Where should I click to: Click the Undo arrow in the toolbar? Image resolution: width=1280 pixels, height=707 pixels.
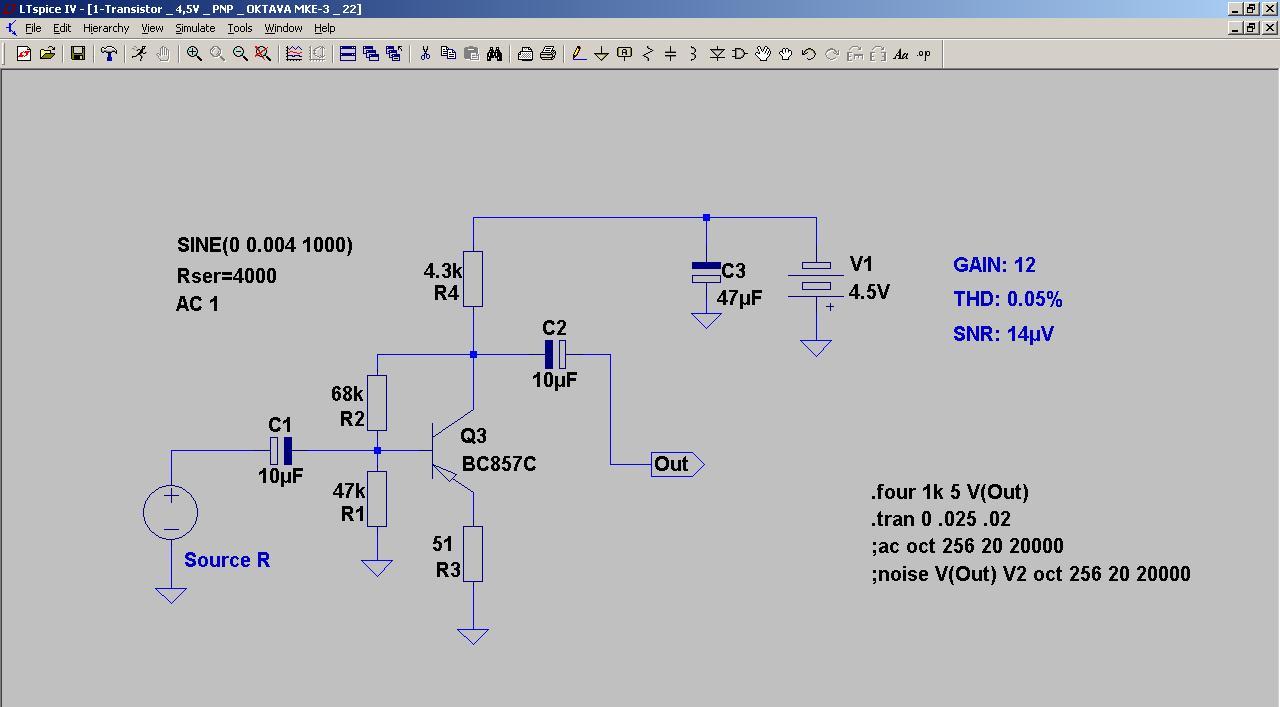coord(809,54)
